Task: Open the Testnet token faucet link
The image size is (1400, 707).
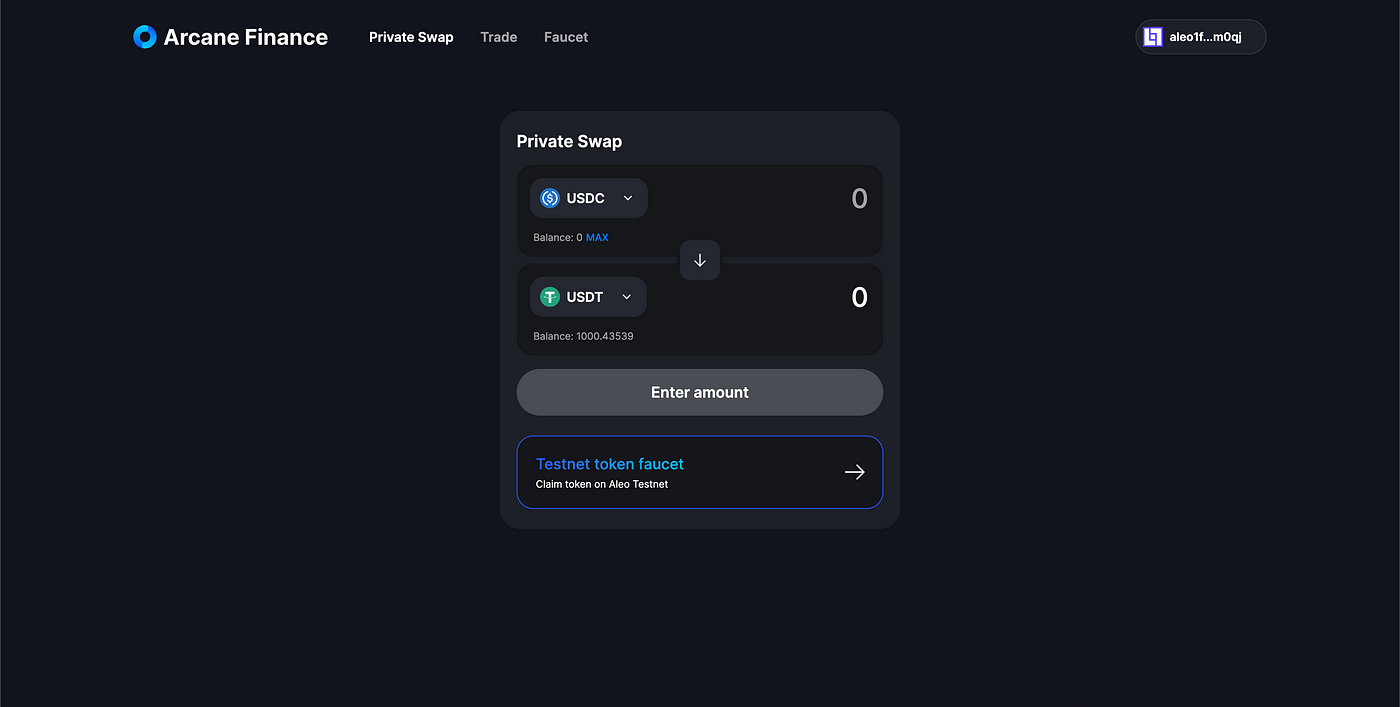Action: click(x=609, y=463)
